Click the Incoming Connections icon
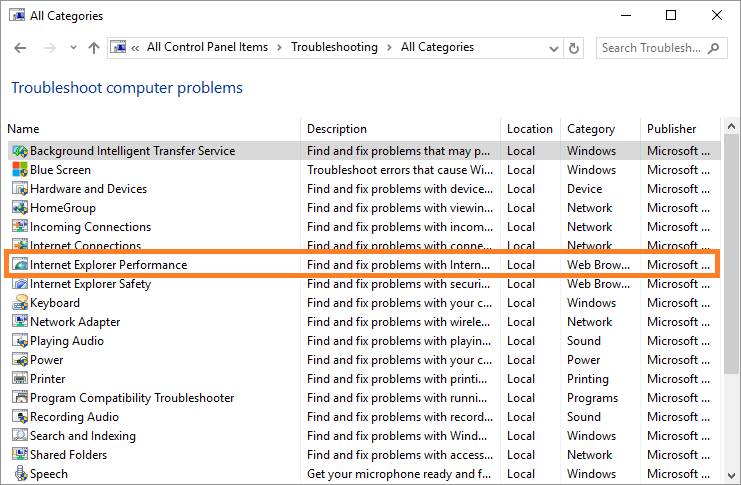The height and width of the screenshot is (485, 741). 20,226
